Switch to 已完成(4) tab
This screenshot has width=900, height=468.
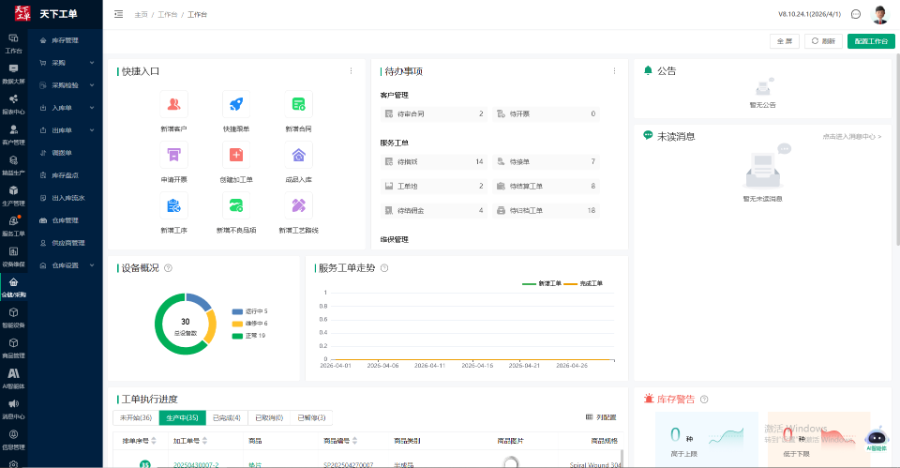coord(227,417)
